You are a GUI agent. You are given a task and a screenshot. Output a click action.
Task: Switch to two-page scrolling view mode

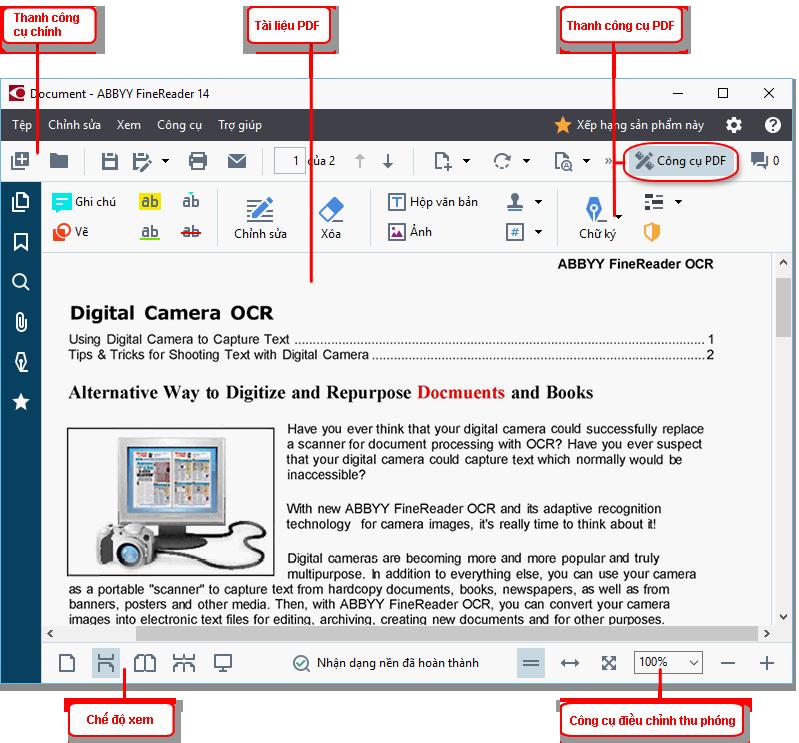coord(183,663)
